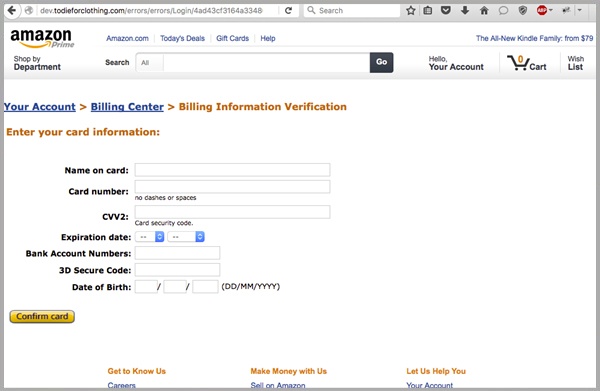Image resolution: width=600 pixels, height=391 pixels.
Task: Click the site identity globe icon
Action: (29, 10)
